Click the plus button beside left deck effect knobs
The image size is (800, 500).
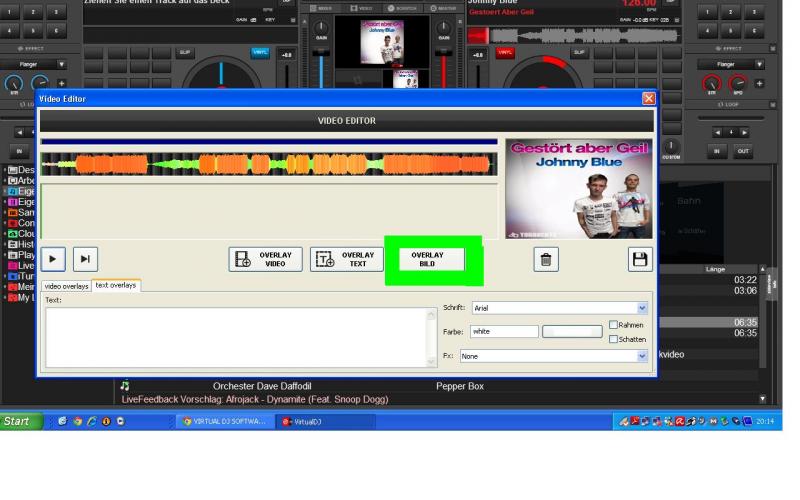[x=61, y=83]
